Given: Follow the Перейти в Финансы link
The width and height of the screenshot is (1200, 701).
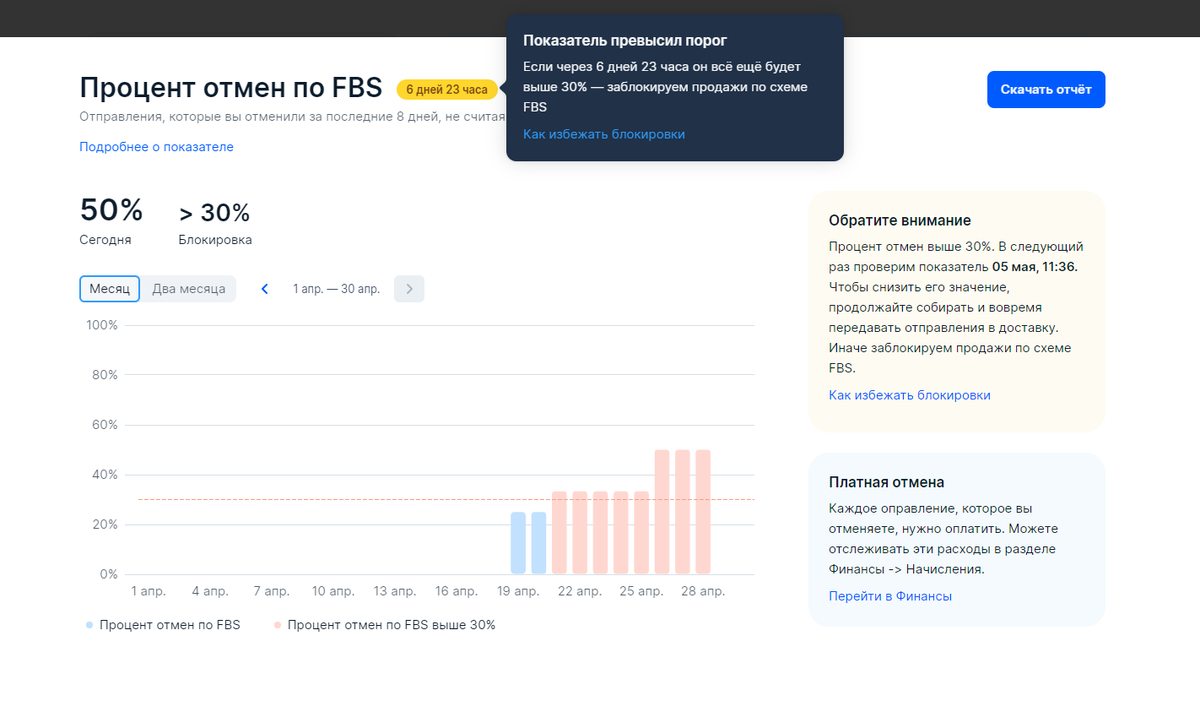Looking at the screenshot, I should 890,596.
